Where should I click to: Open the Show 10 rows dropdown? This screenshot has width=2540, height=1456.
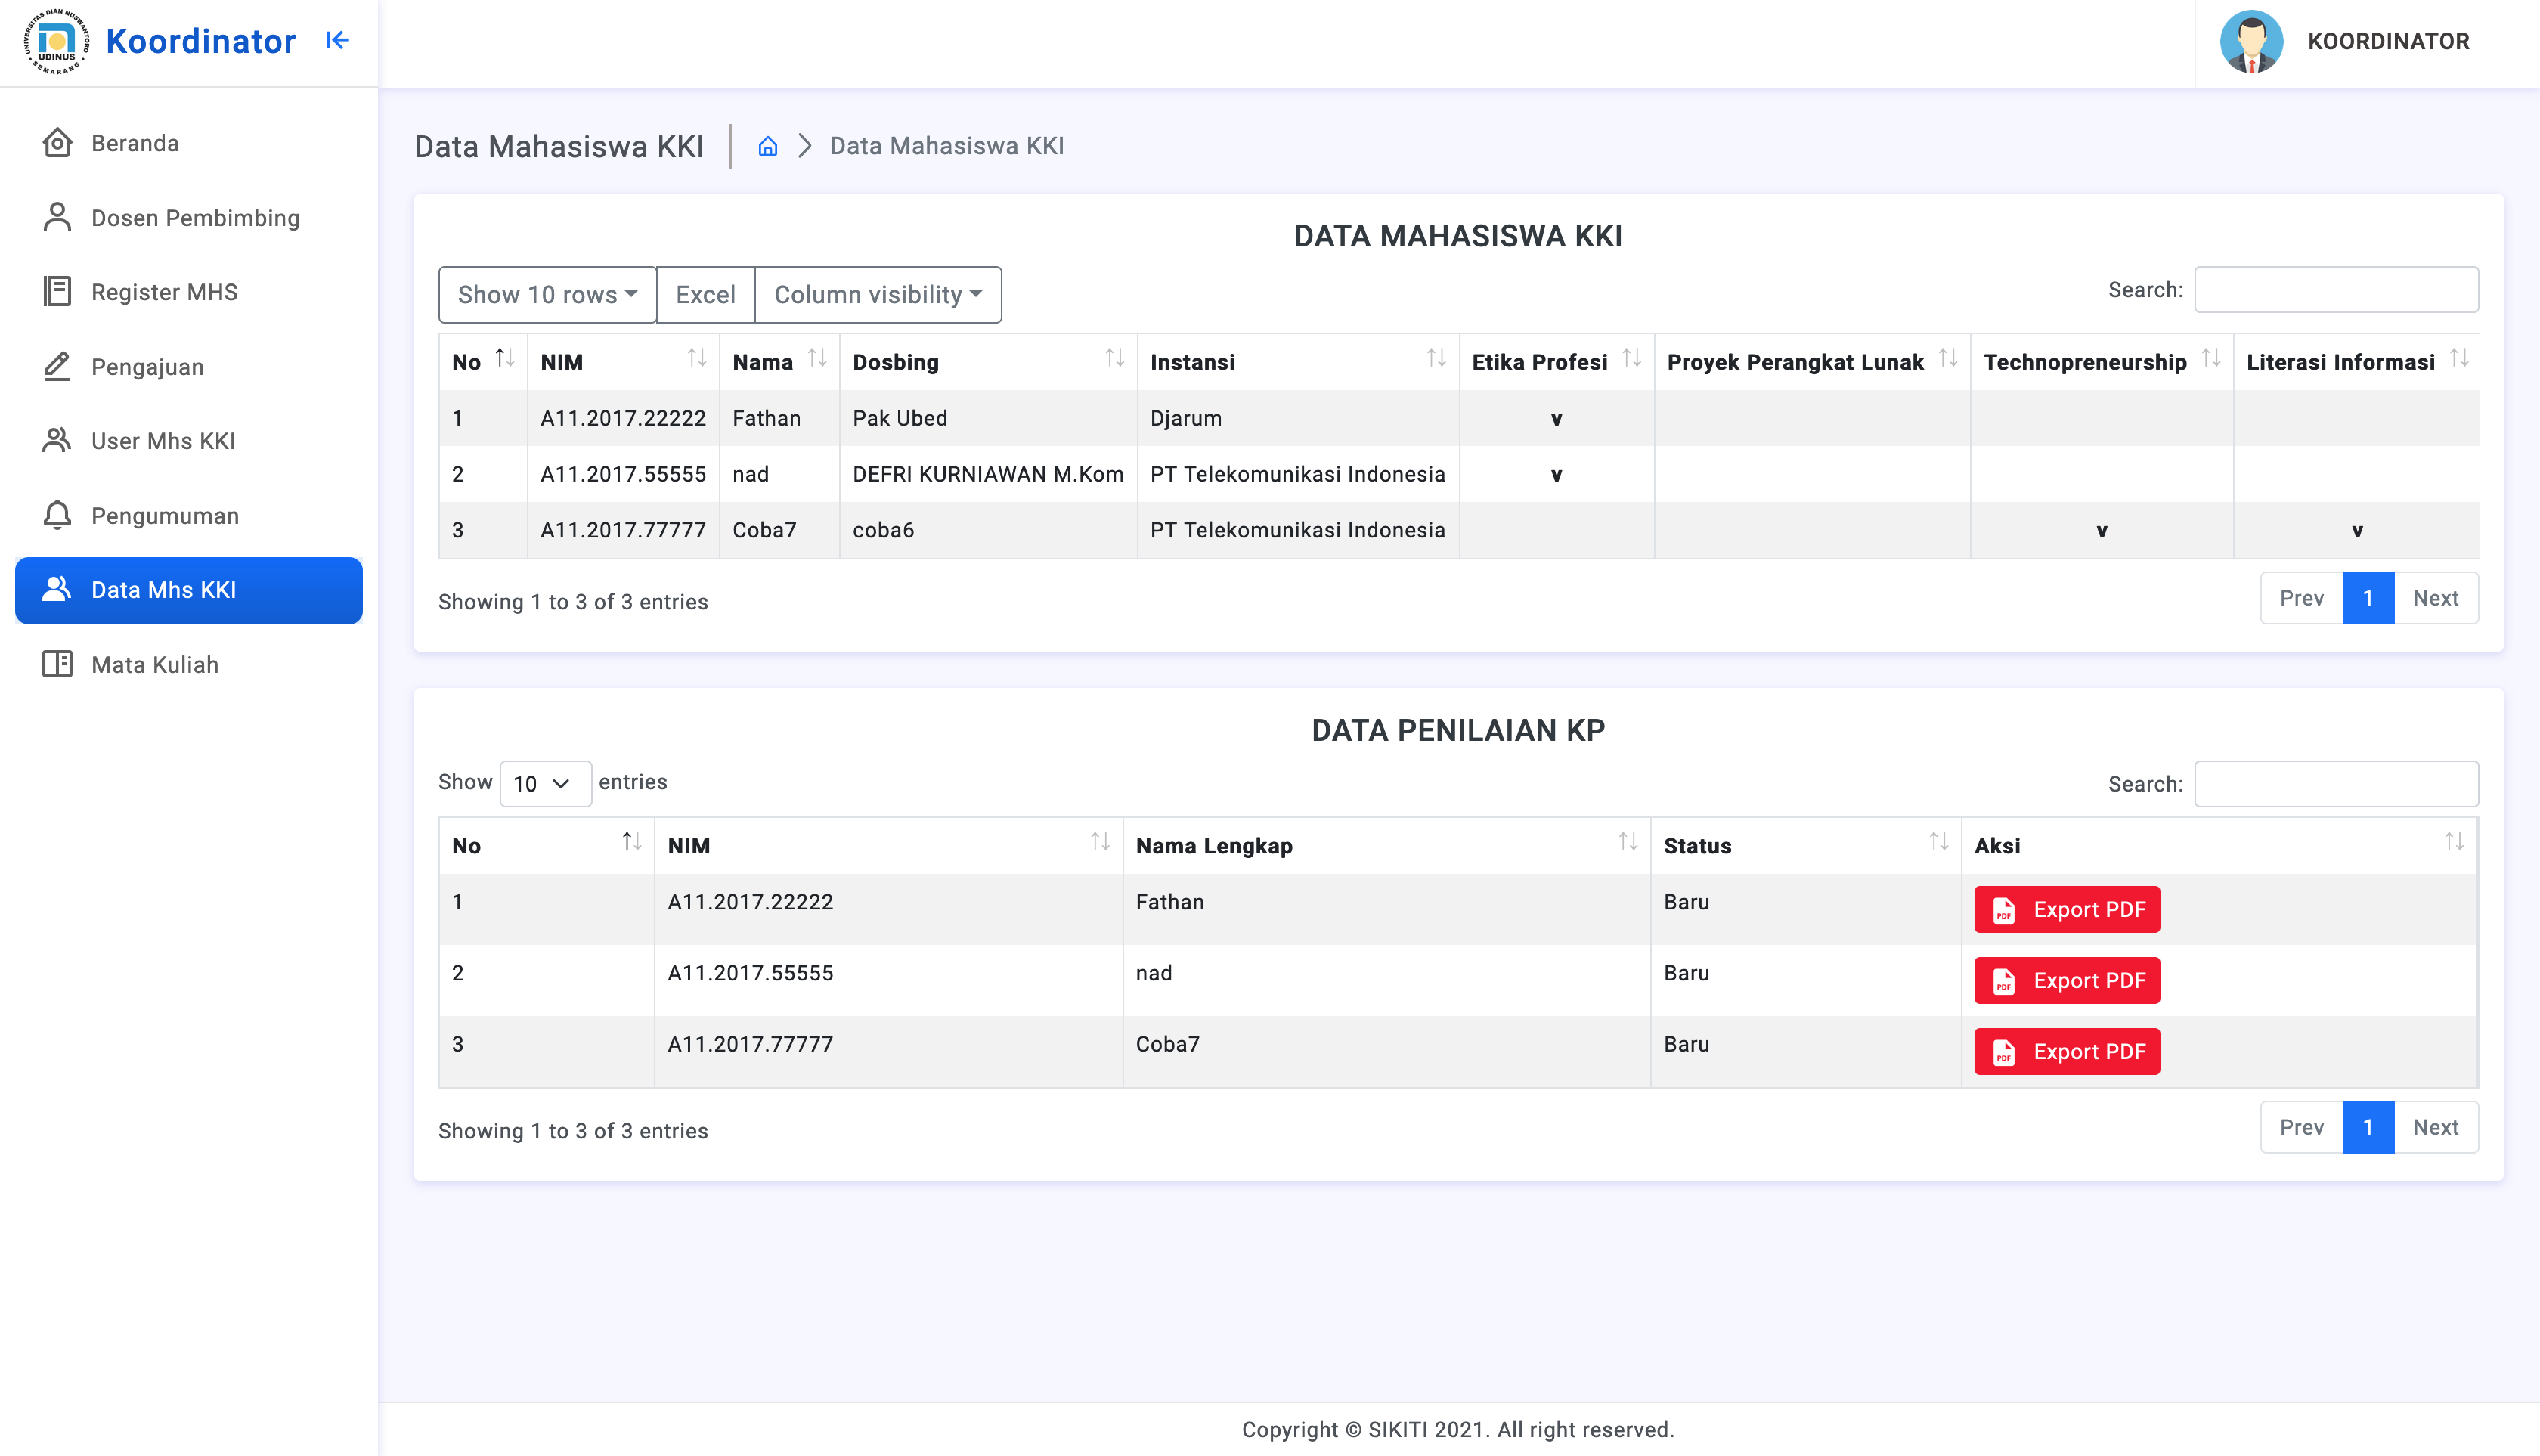[x=547, y=294]
